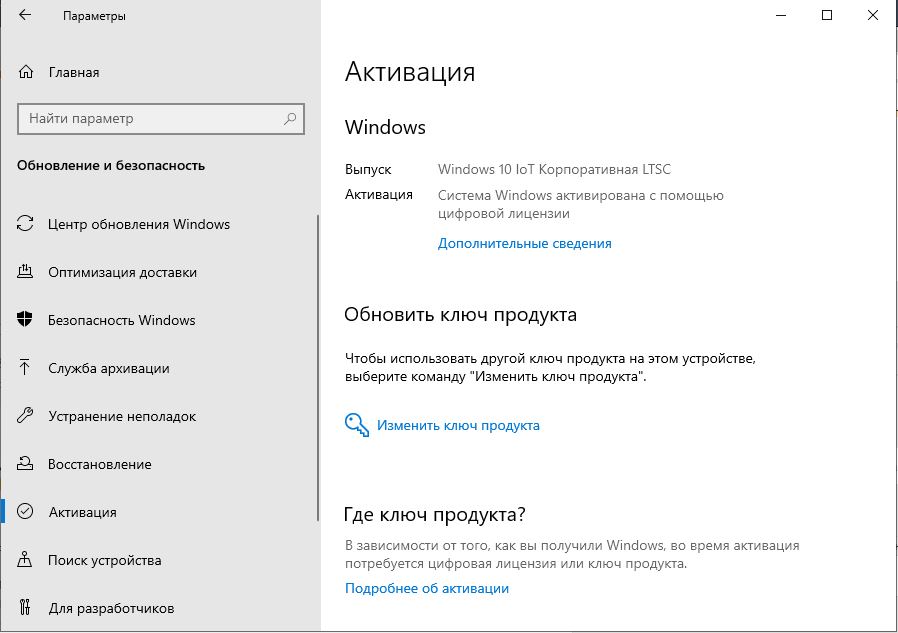Image resolution: width=898 pixels, height=633 pixels.
Task: Go to Безопасность Windows
Action: [121, 320]
